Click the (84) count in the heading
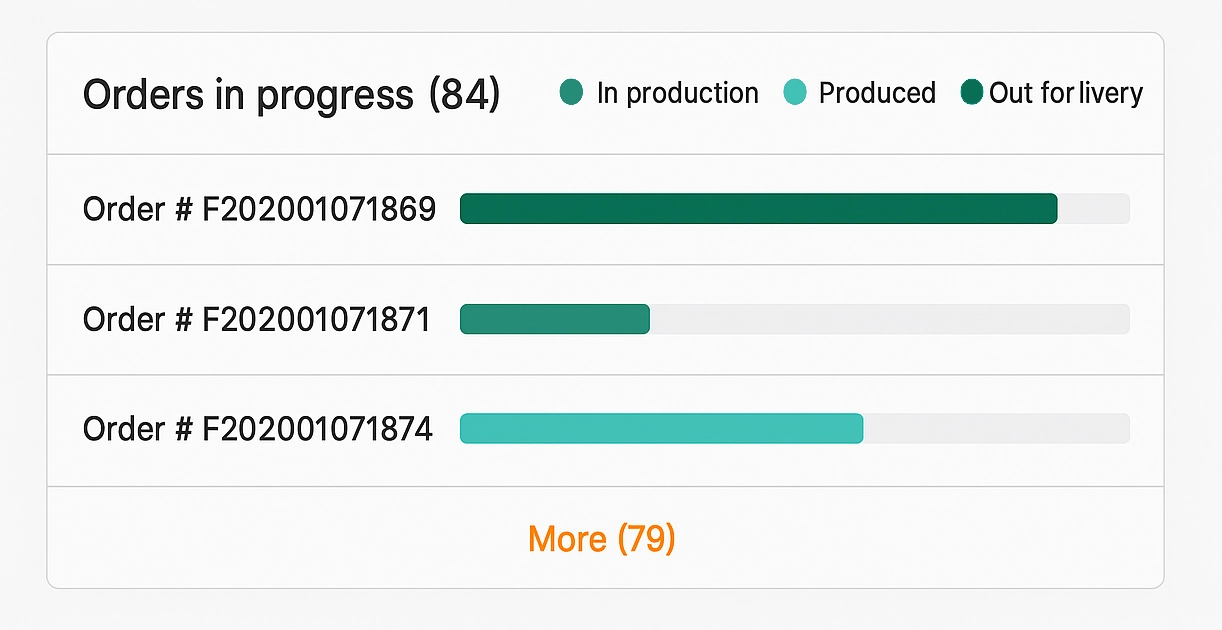Screen dimensions: 1222x630 click(x=464, y=95)
